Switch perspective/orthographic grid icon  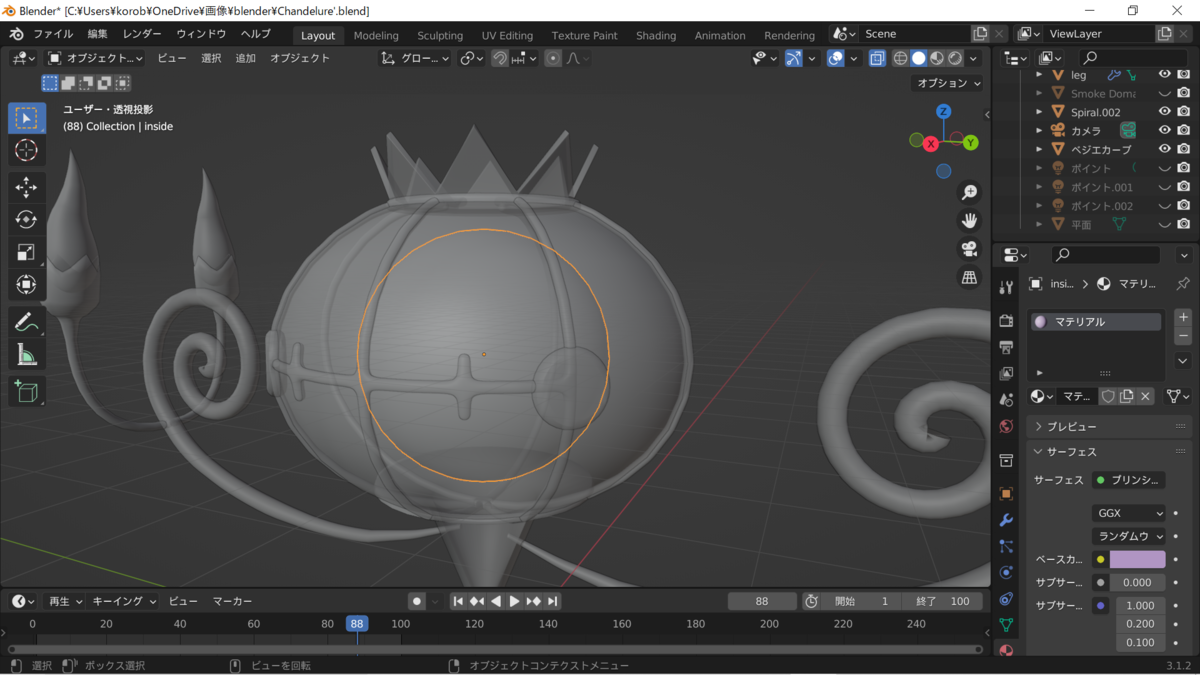969,278
